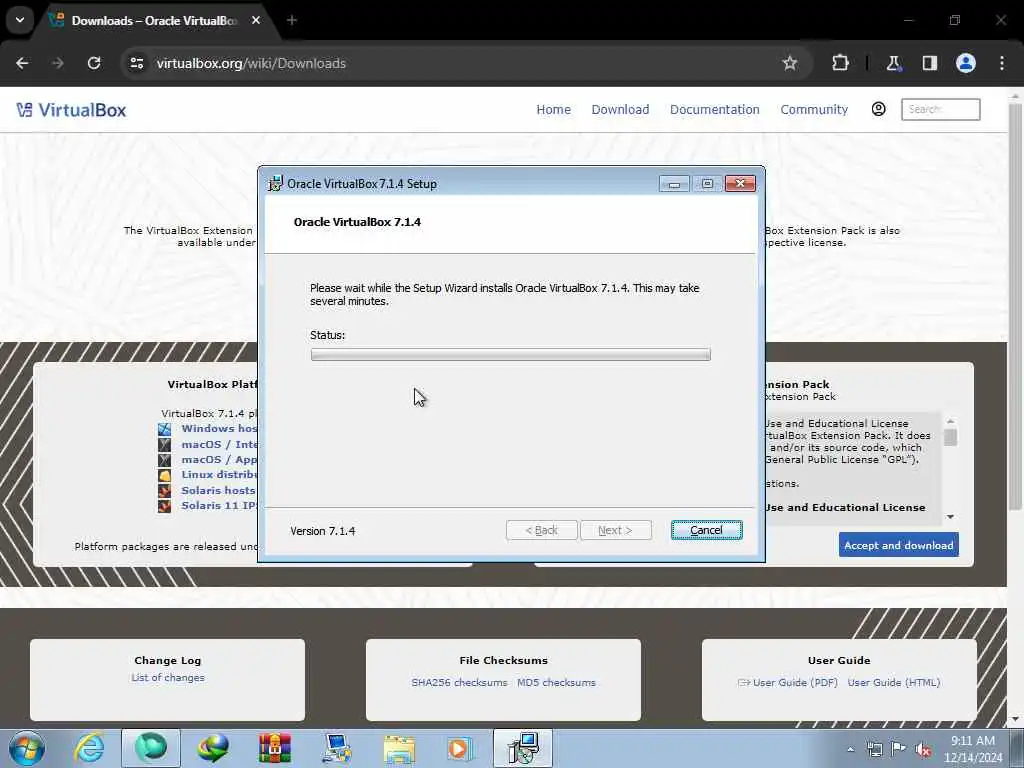This screenshot has height=768, width=1024.
Task: Click the Action Center flag tray icon
Action: [899, 749]
